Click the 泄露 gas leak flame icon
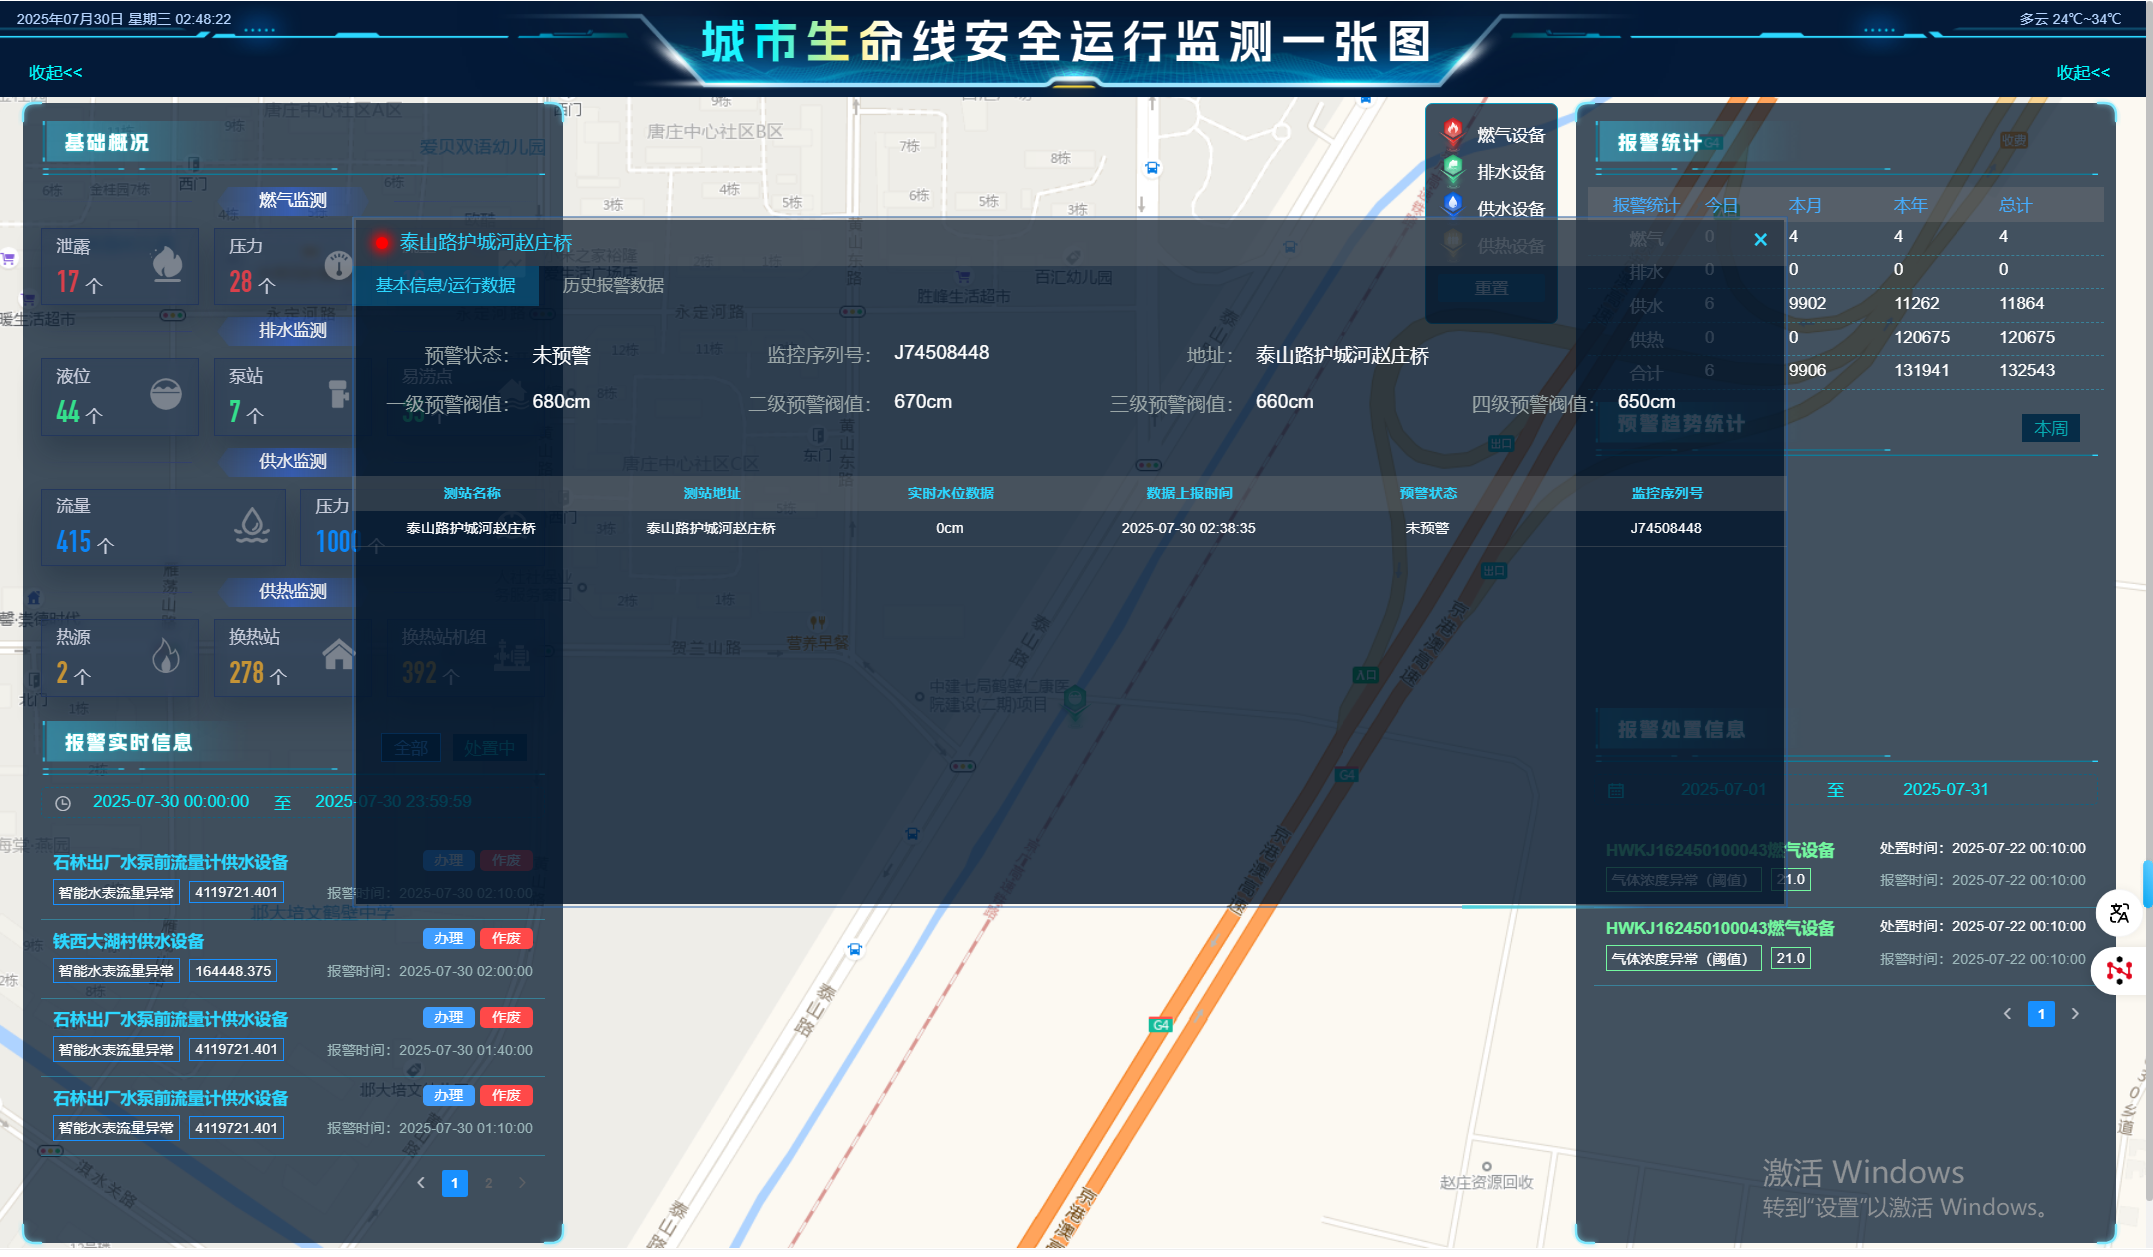The height and width of the screenshot is (1257, 2153). pyautogui.click(x=167, y=264)
